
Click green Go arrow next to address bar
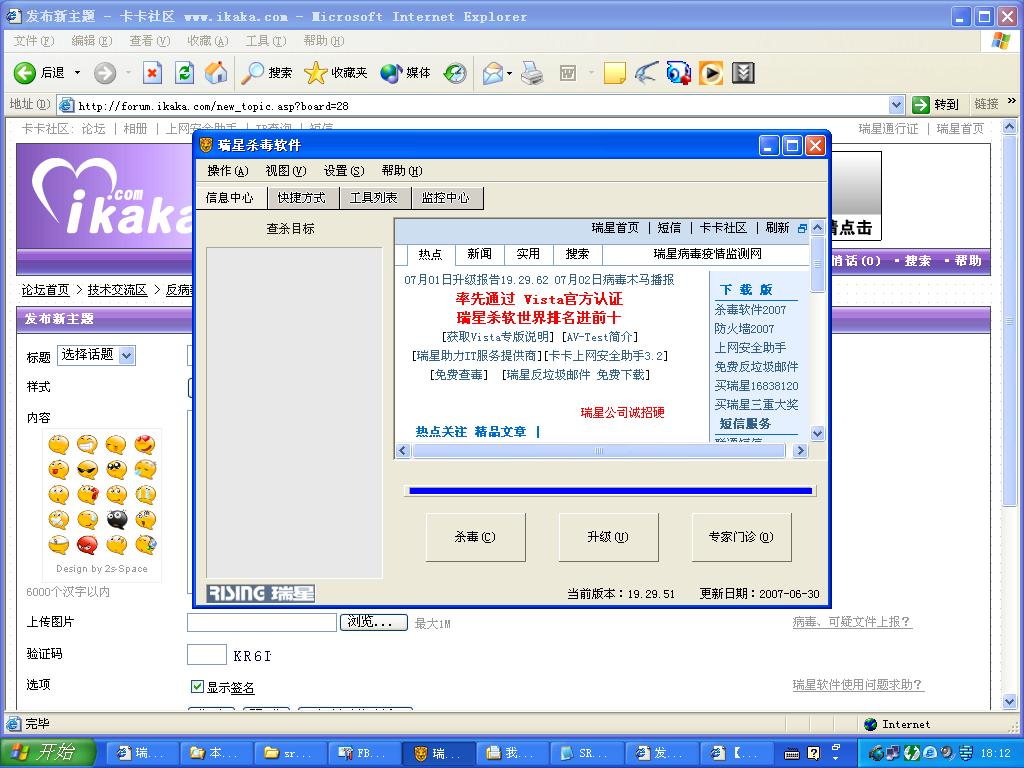(921, 104)
